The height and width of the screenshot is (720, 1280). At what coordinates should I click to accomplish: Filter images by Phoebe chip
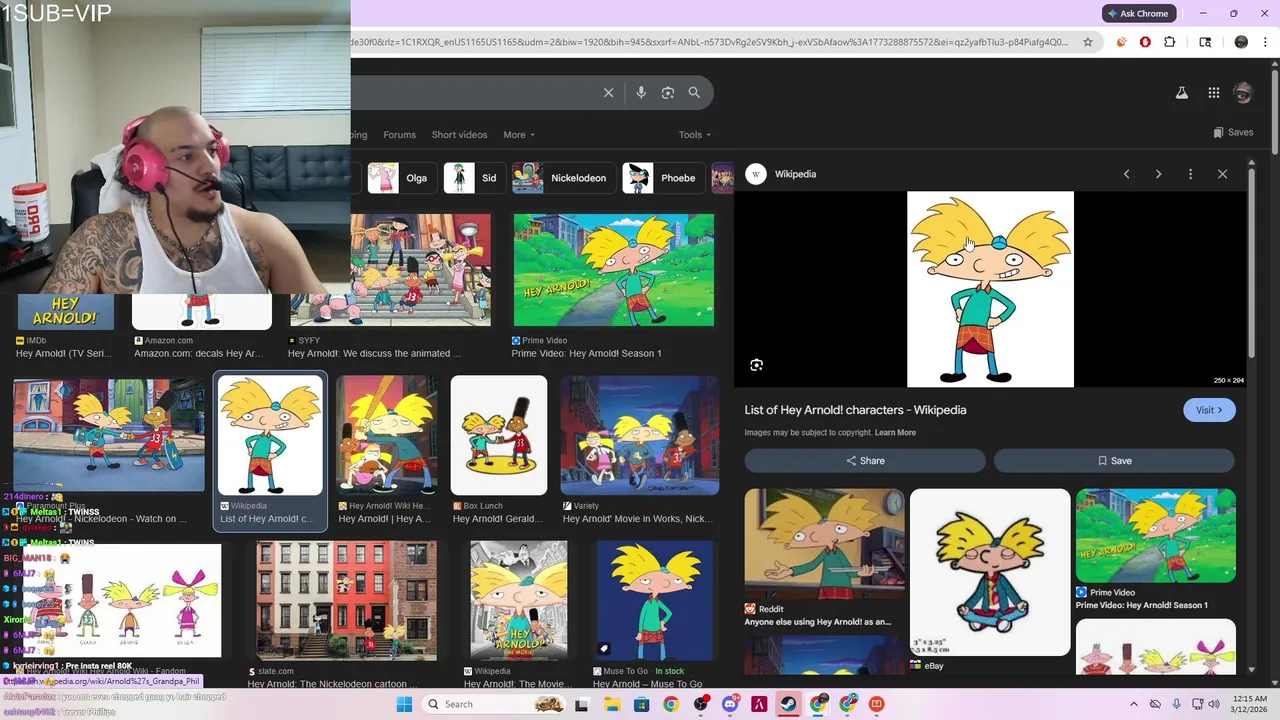662,178
